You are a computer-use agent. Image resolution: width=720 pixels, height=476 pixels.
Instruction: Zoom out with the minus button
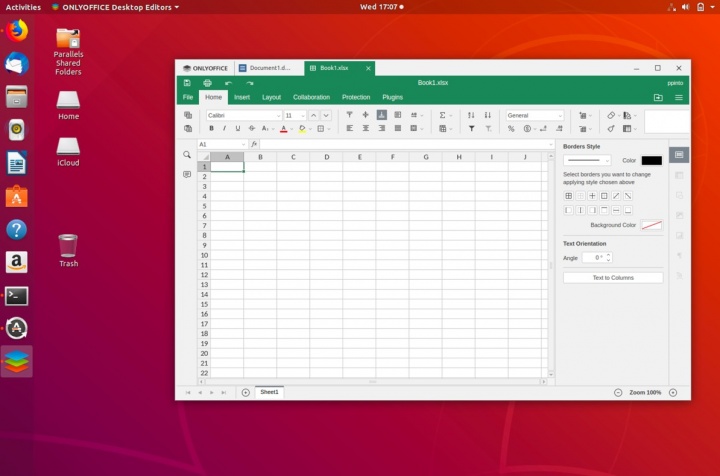pos(618,392)
